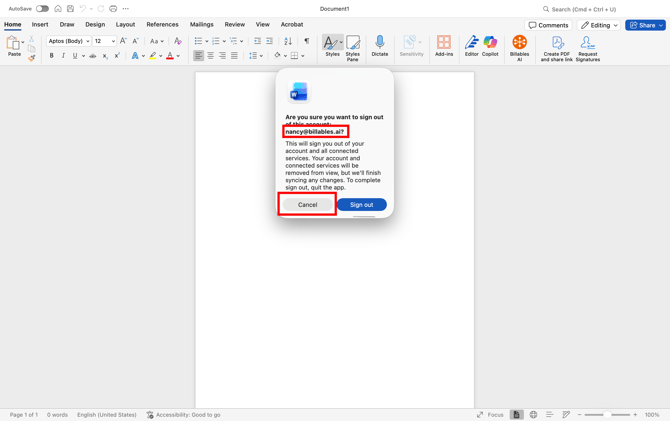Open the font size dropdown
This screenshot has height=421, width=670.
[113, 41]
